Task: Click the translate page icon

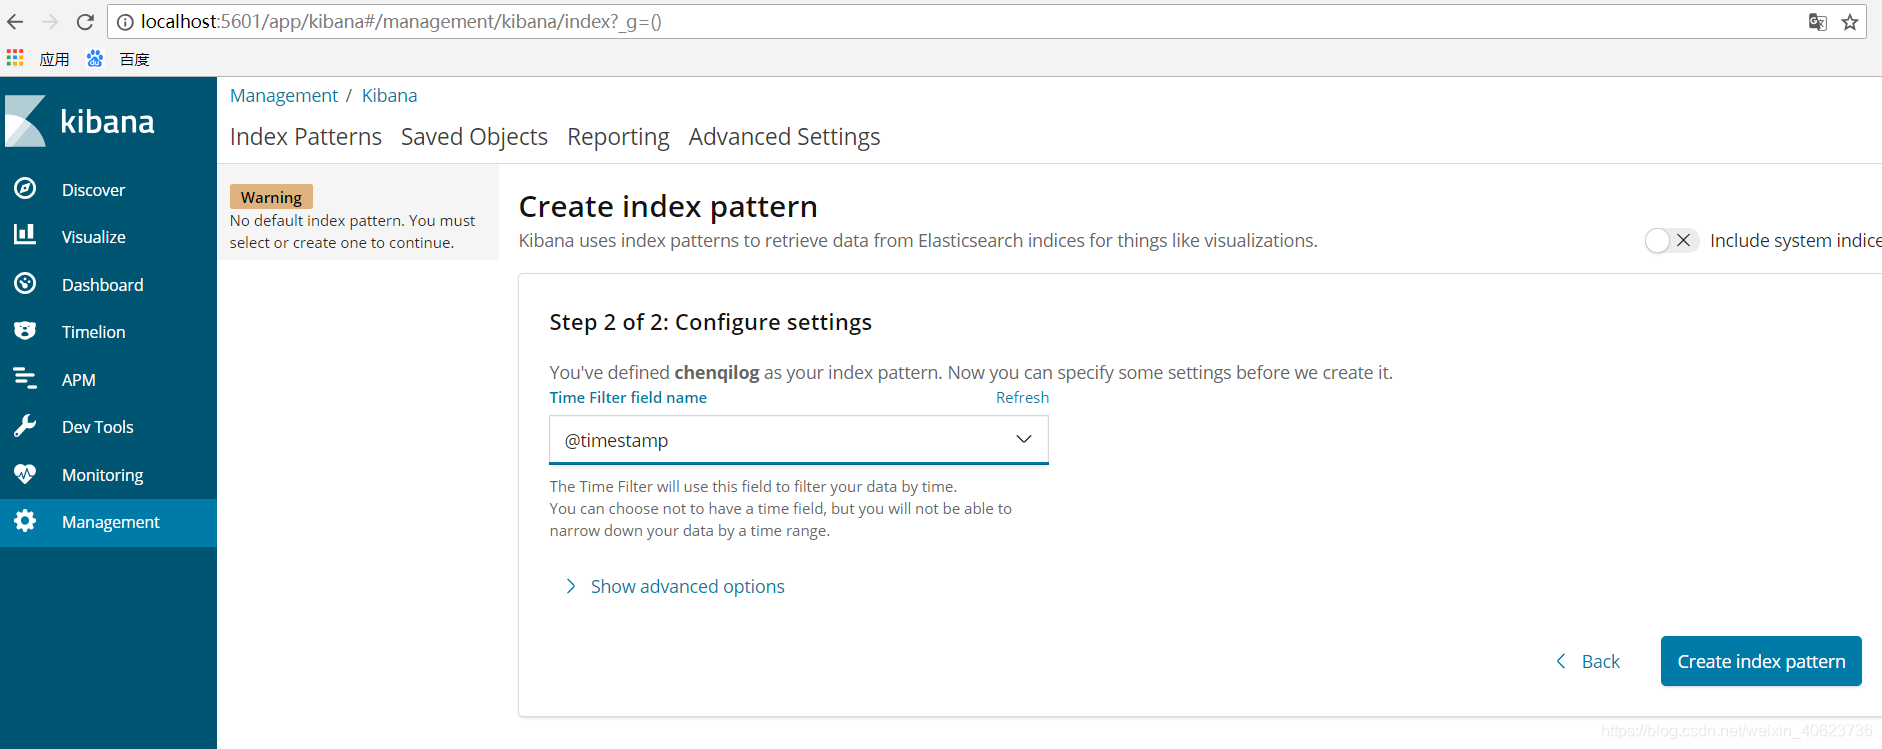Action: (x=1818, y=22)
